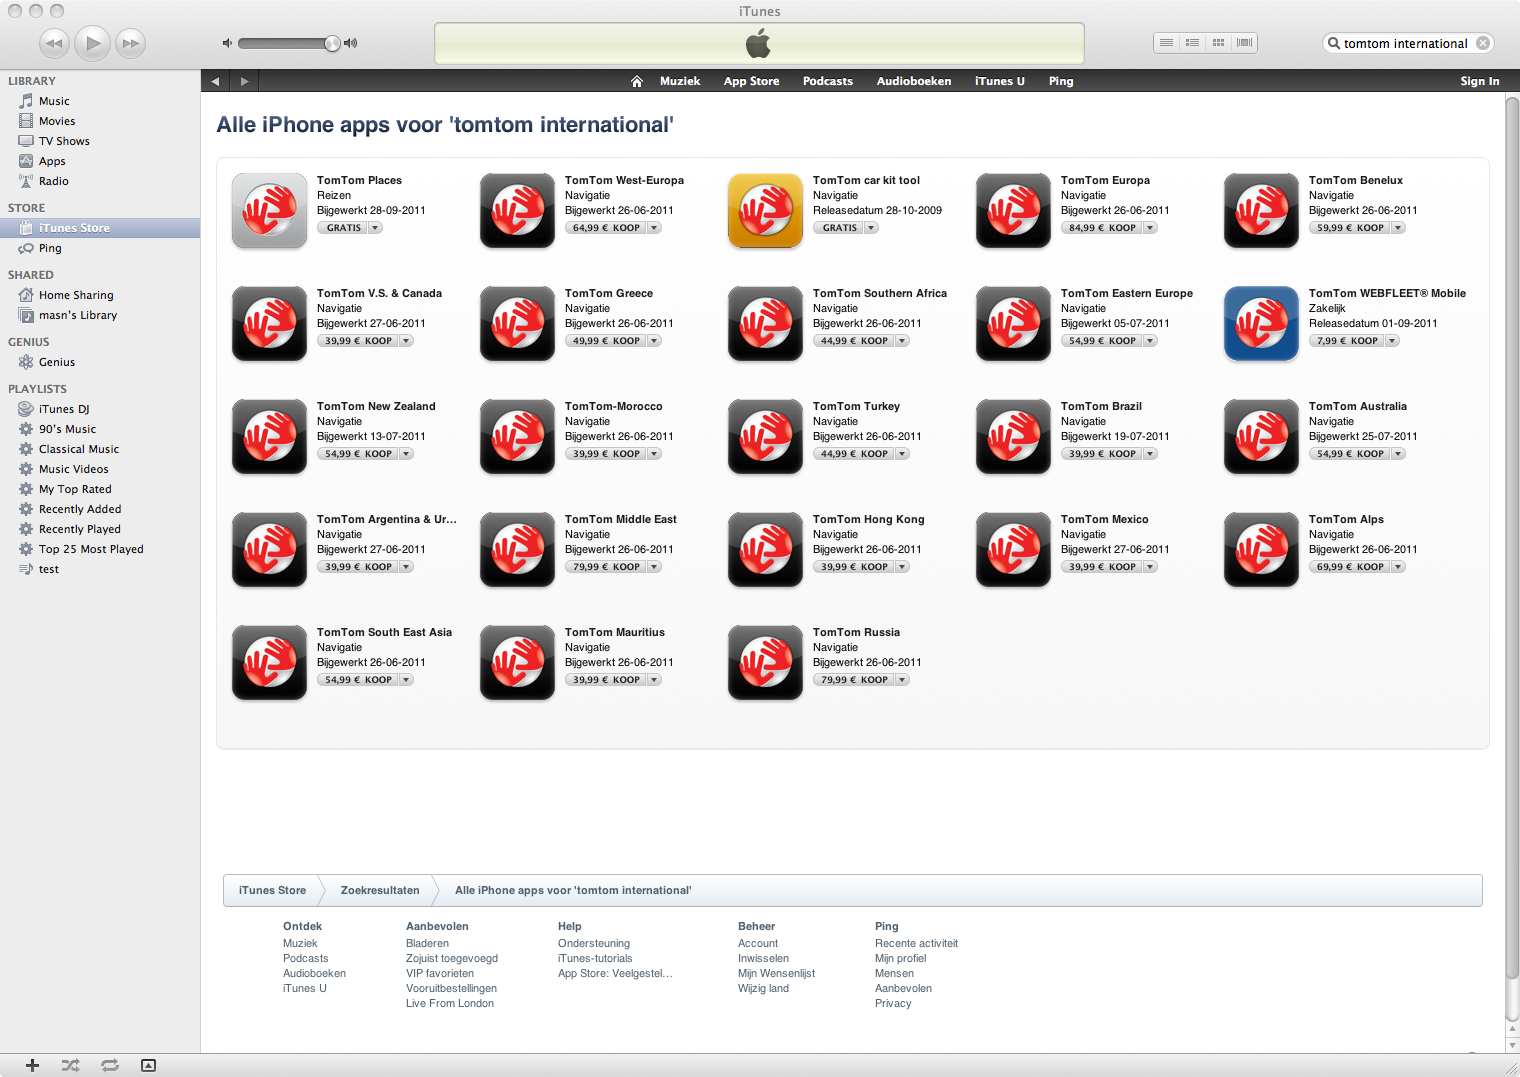Expand options arrow for TomTom New Zealand
The height and width of the screenshot is (1077, 1520).
(x=406, y=454)
